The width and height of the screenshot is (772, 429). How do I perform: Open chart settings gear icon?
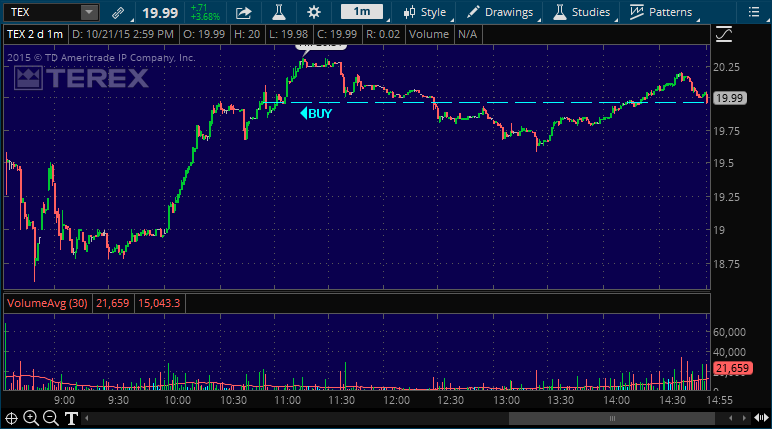(314, 12)
